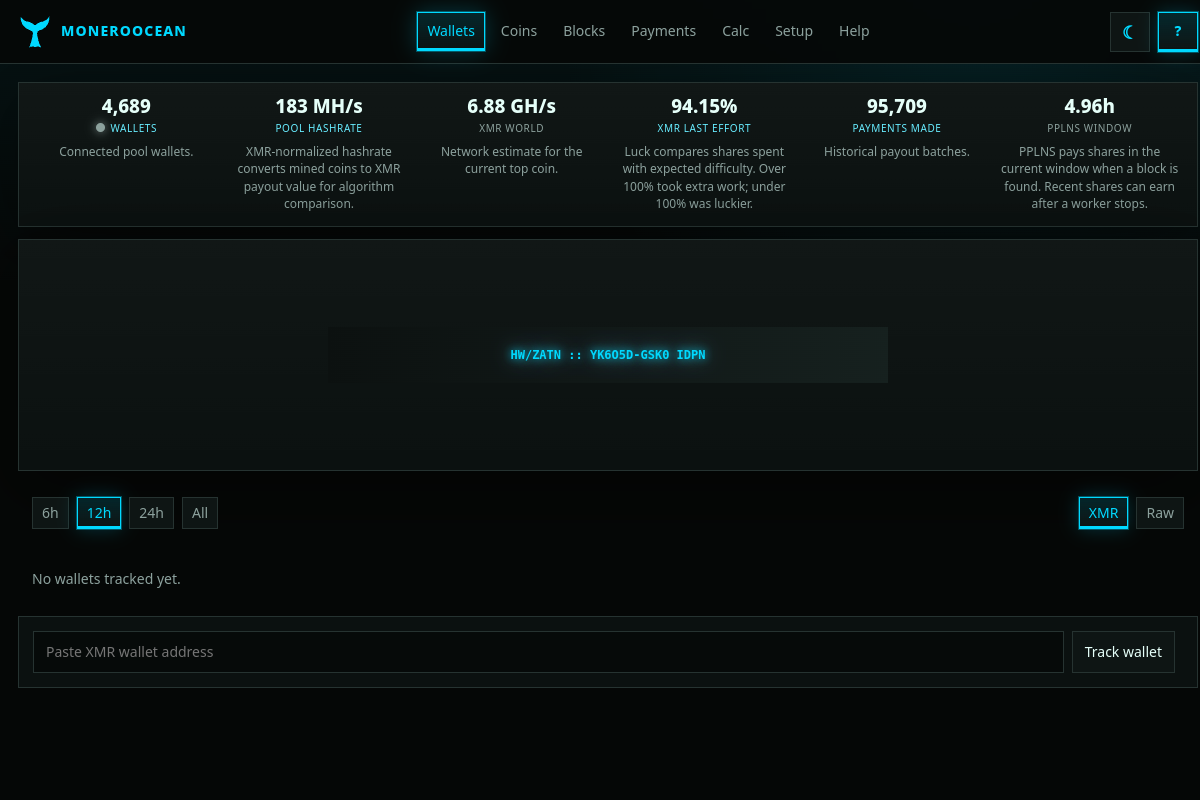This screenshot has width=1200, height=800.
Task: Focus the Paste XMR wallet address field
Action: [548, 652]
